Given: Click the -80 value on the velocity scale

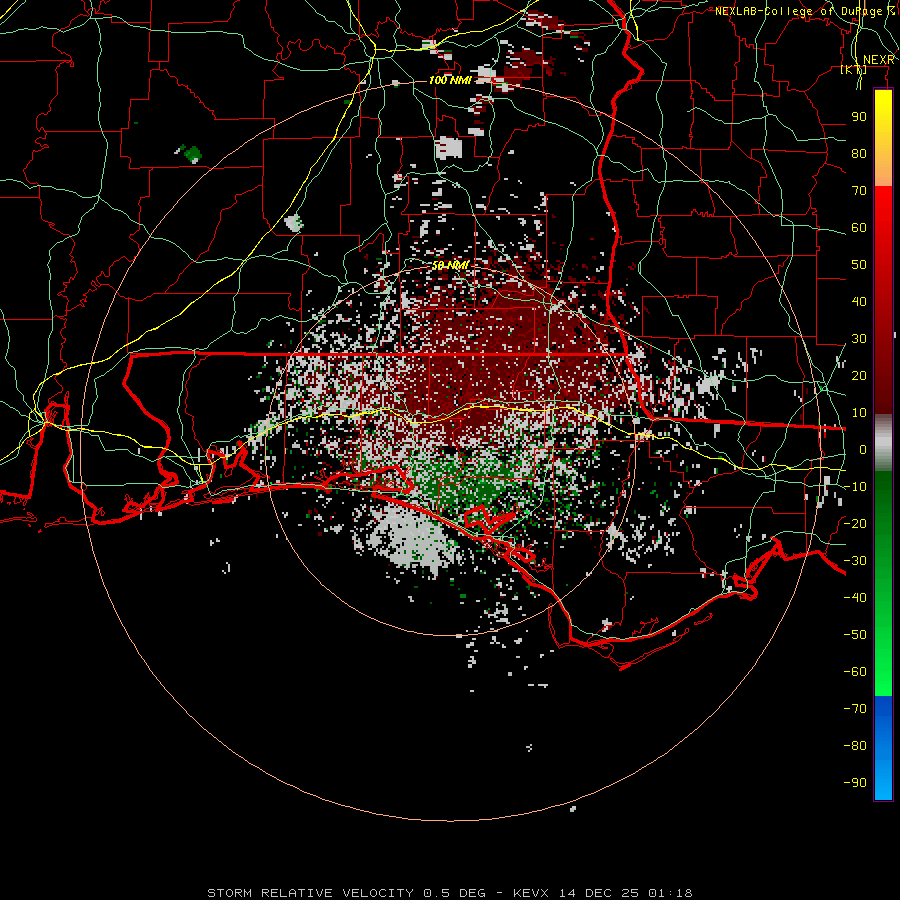Looking at the screenshot, I should (x=855, y=746).
